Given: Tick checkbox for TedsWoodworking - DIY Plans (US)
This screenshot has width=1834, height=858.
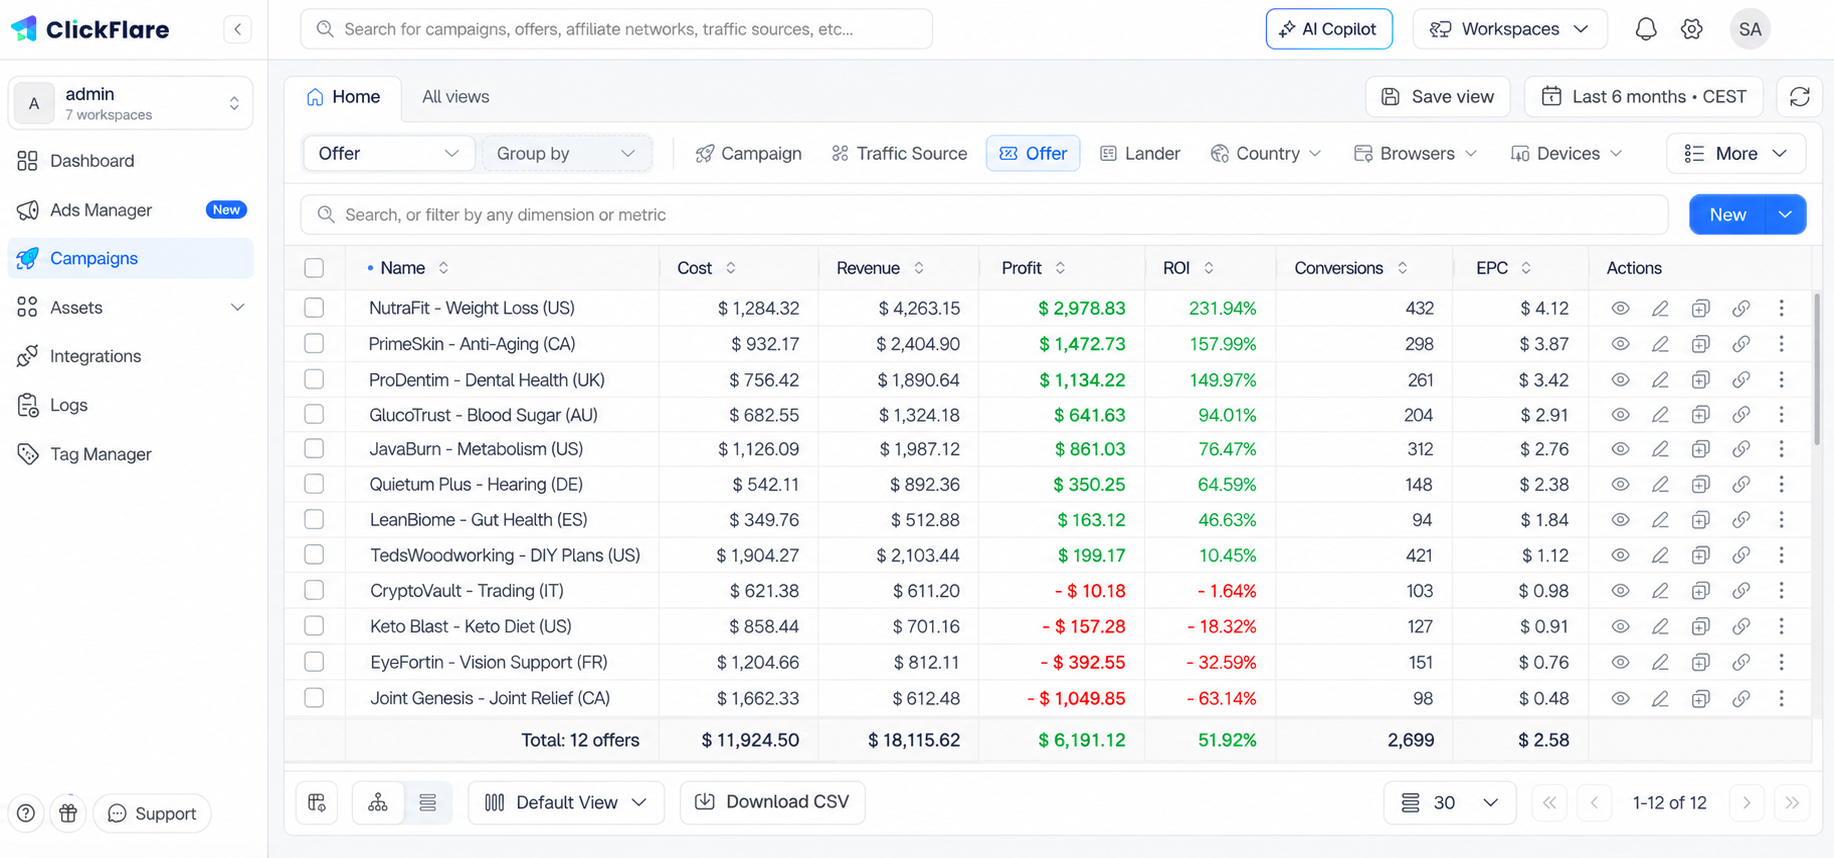Looking at the screenshot, I should coord(314,555).
